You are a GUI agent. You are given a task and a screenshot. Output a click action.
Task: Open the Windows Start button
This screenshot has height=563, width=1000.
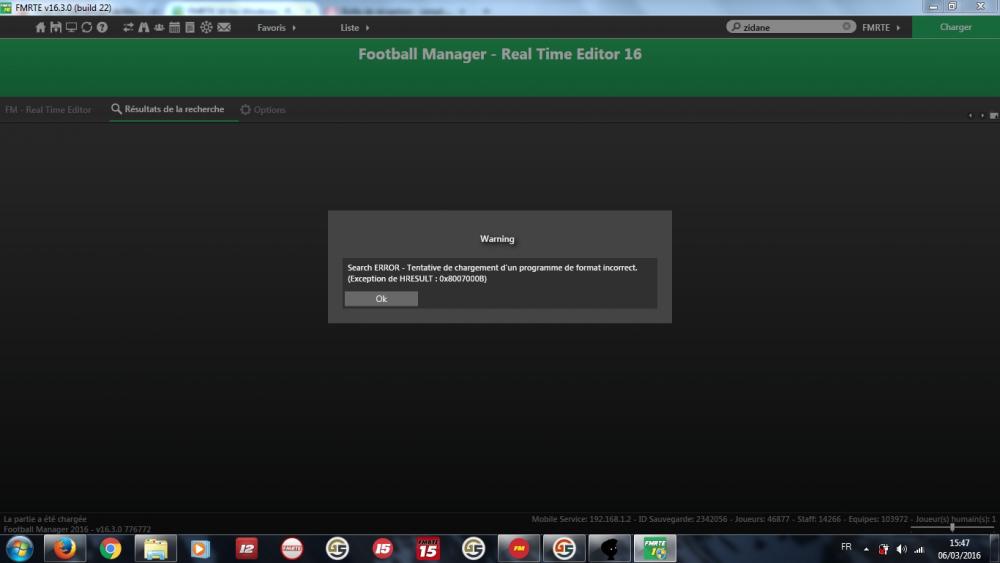19,548
